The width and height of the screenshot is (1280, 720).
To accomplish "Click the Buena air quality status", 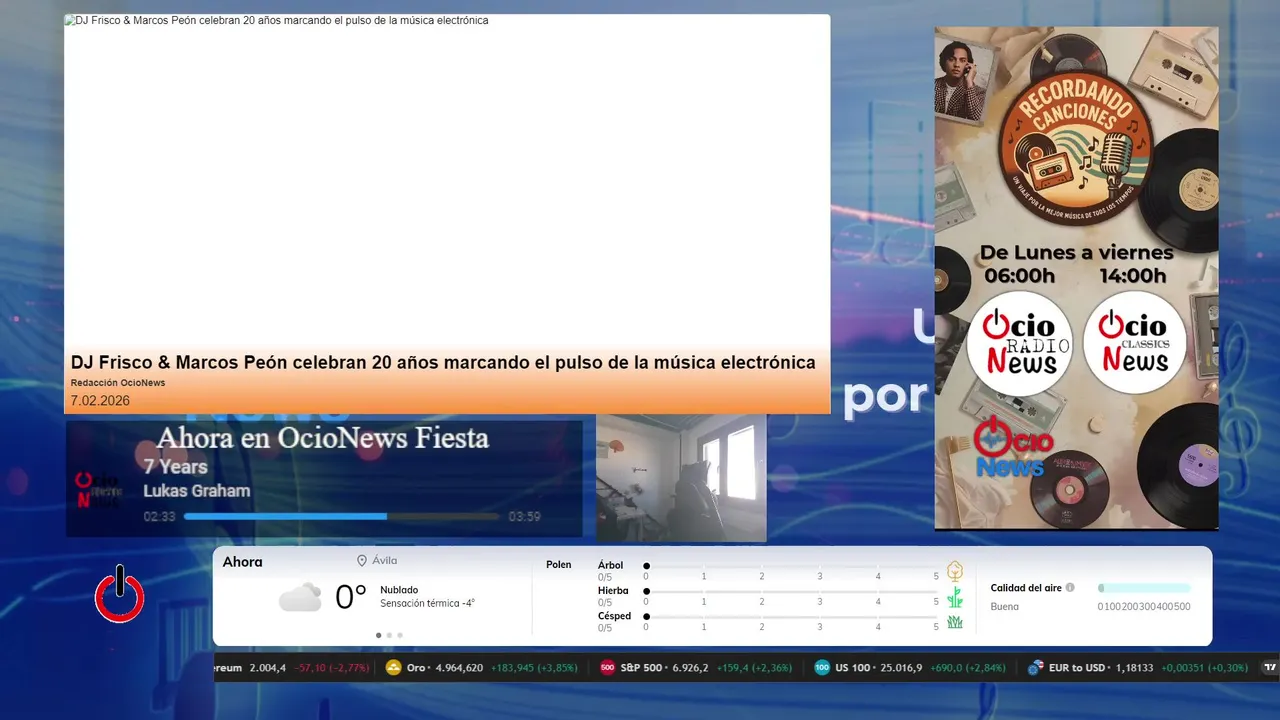I will (x=1005, y=607).
